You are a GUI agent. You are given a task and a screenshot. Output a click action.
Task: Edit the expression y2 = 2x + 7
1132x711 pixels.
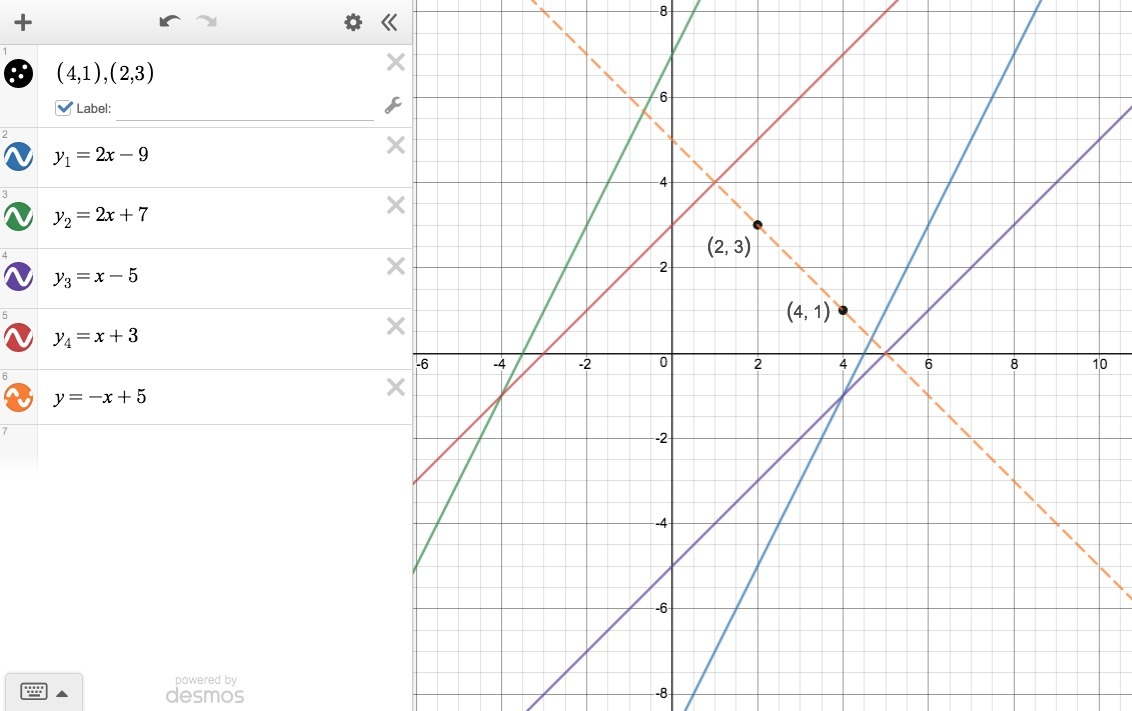coord(101,216)
